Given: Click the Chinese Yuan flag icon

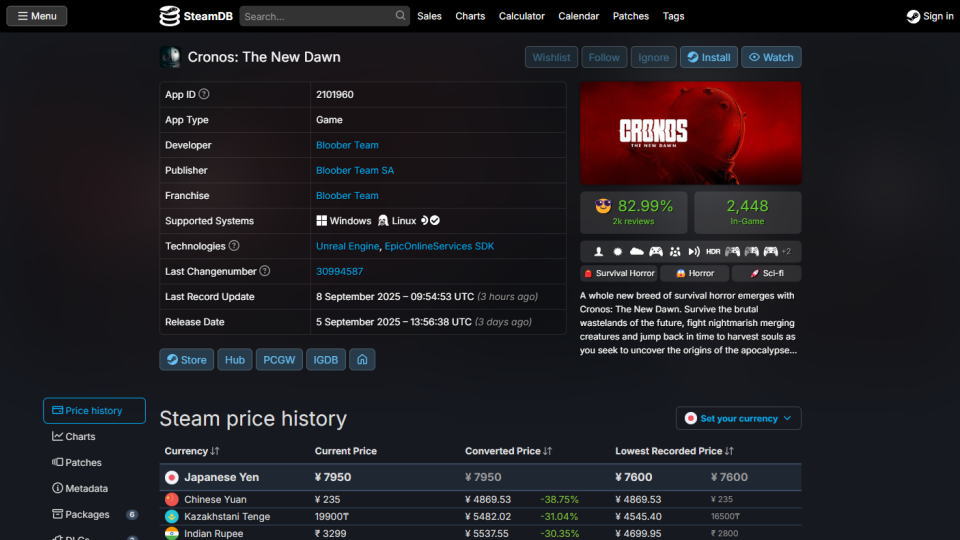Looking at the screenshot, I should [x=171, y=499].
